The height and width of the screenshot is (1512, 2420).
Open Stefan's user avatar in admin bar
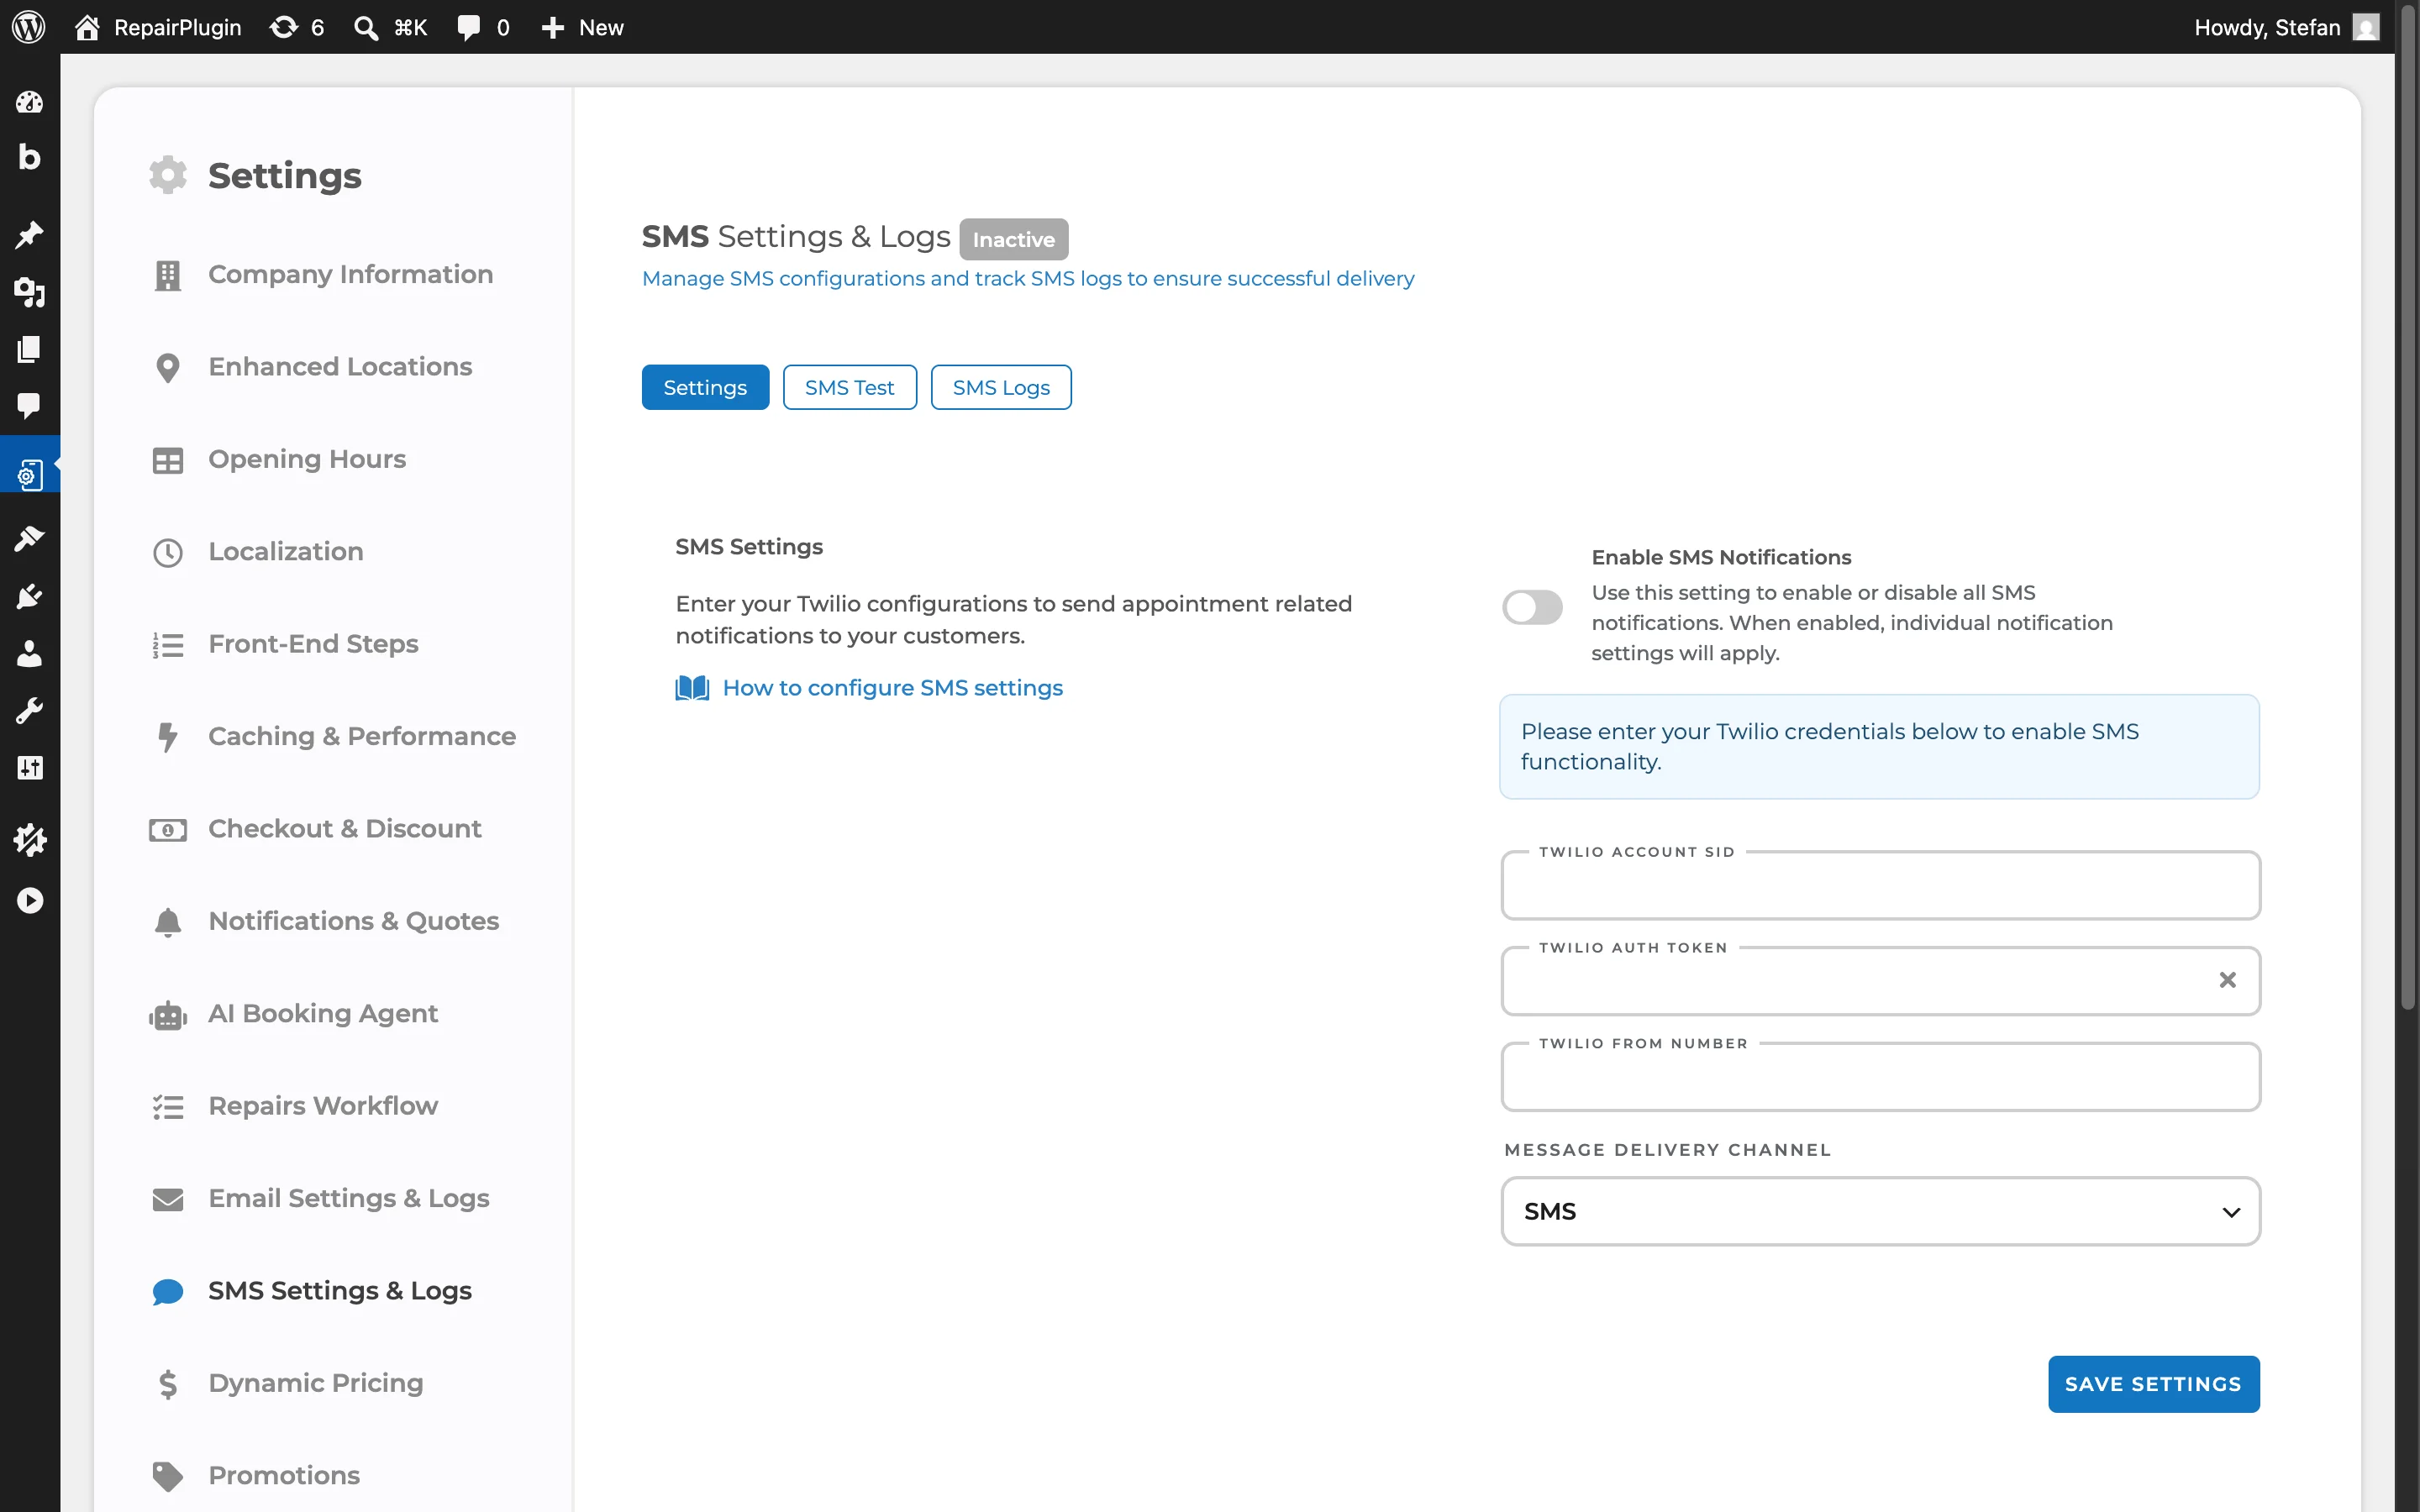(x=2366, y=27)
